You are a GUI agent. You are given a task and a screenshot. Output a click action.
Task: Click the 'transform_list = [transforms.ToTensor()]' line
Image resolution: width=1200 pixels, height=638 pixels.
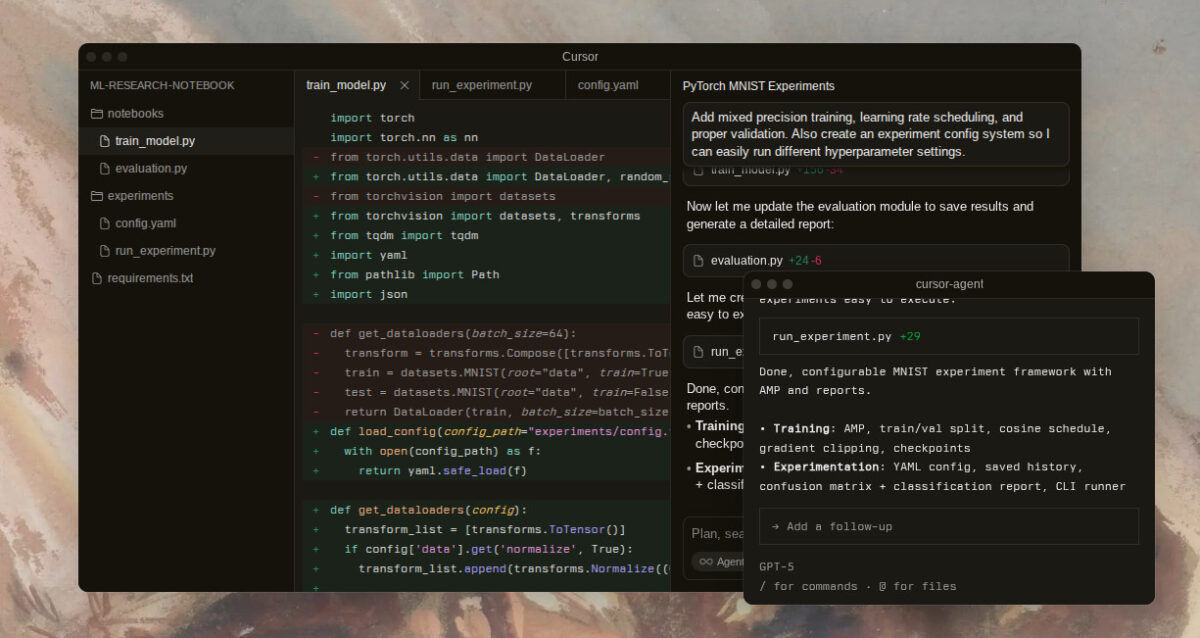(x=485, y=530)
